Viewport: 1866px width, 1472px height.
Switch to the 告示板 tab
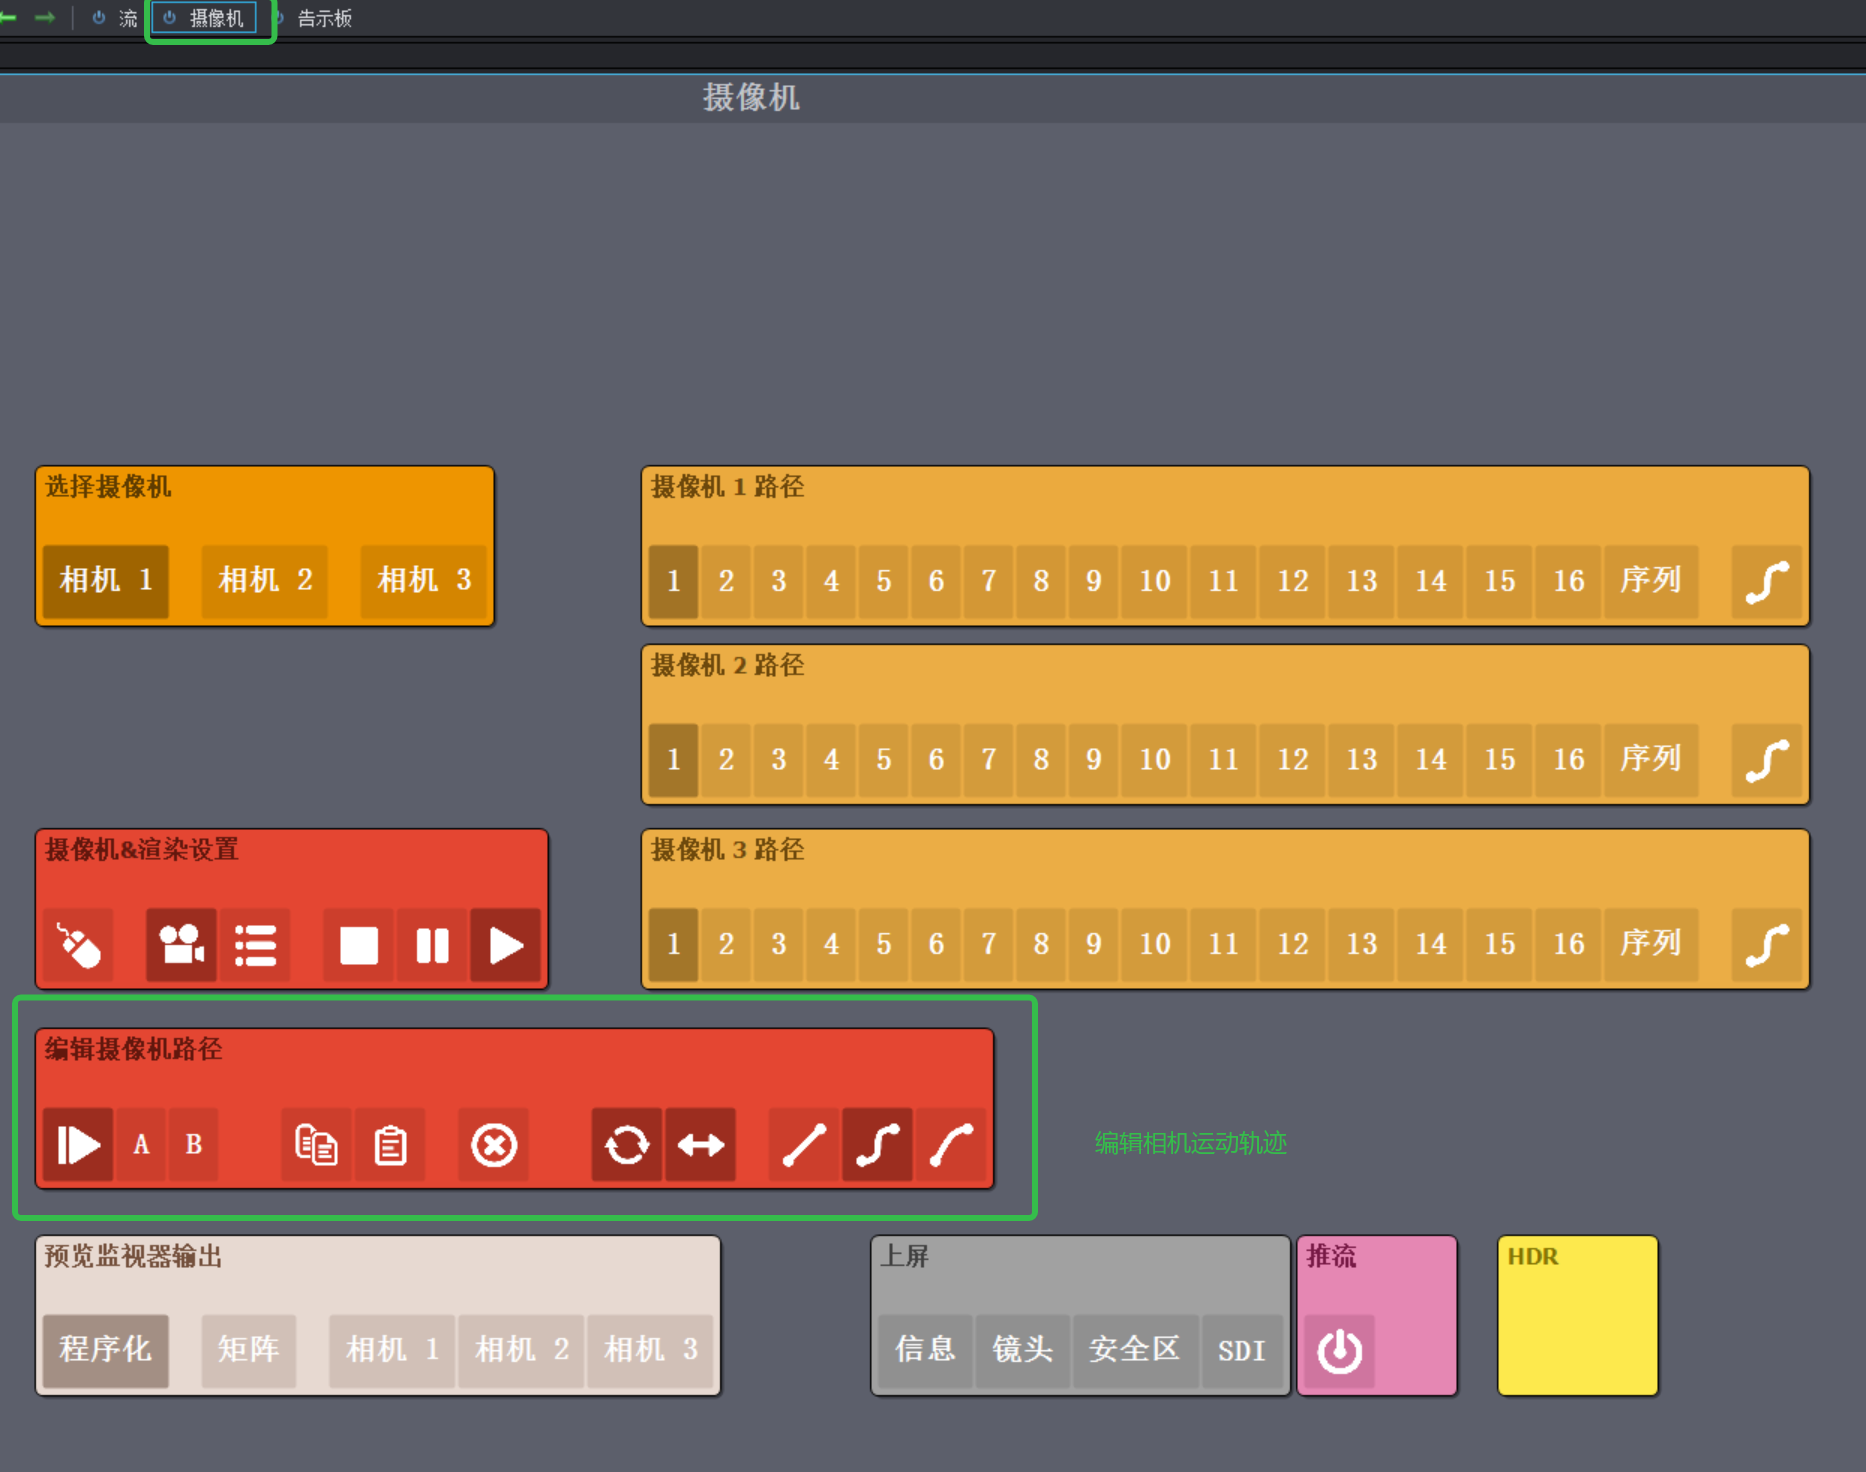(x=324, y=19)
